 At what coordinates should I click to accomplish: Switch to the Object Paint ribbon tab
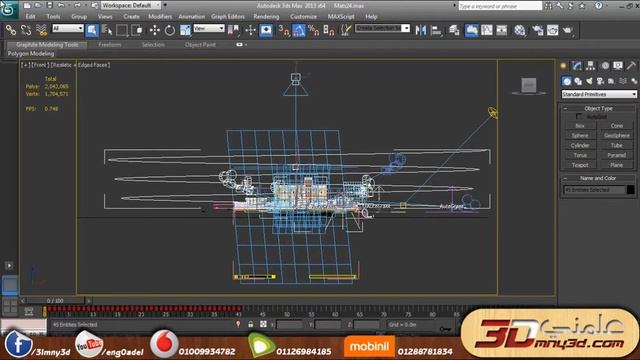[200, 44]
